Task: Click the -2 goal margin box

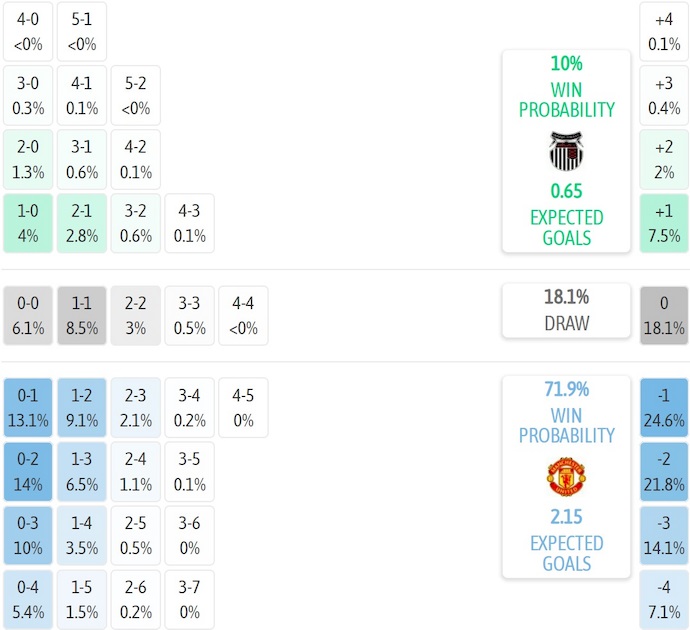Action: coord(664,471)
